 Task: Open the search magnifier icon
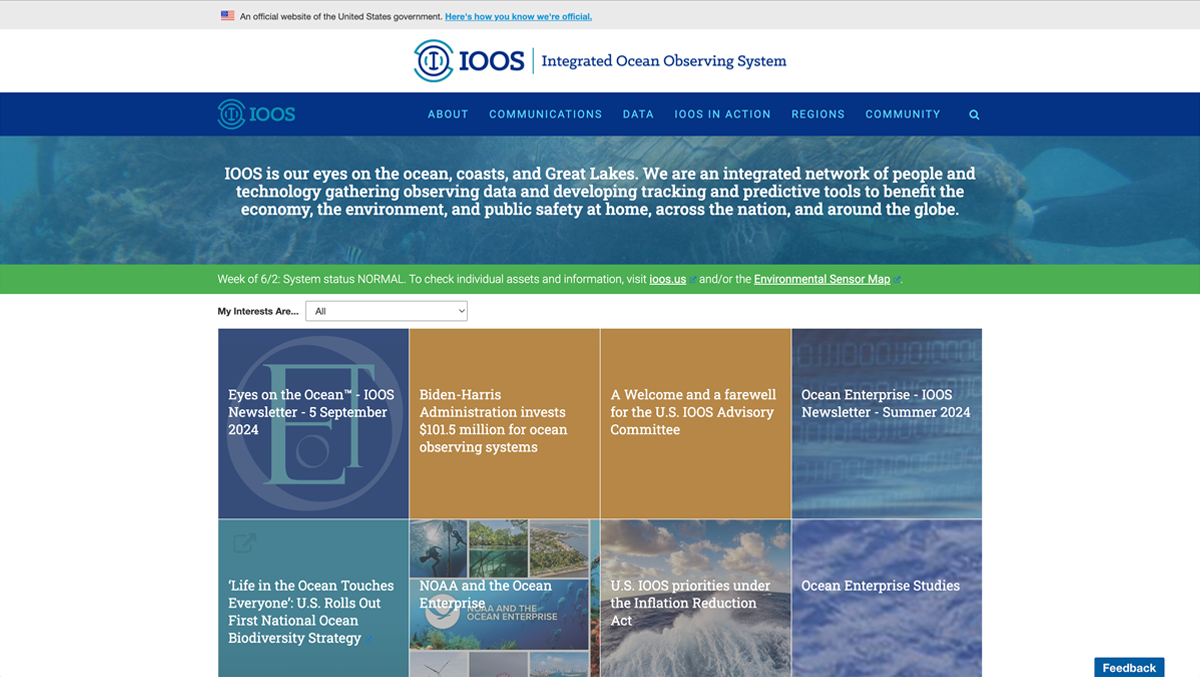pyautogui.click(x=974, y=115)
